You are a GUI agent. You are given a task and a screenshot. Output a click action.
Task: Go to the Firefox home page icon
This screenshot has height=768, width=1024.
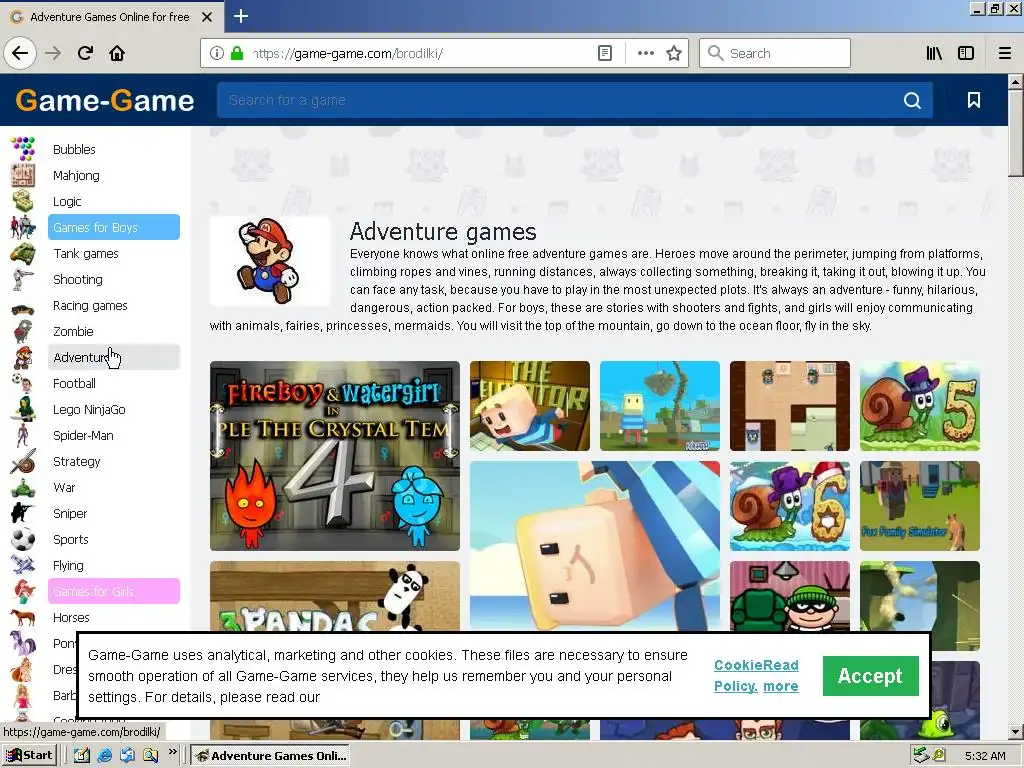point(117,53)
